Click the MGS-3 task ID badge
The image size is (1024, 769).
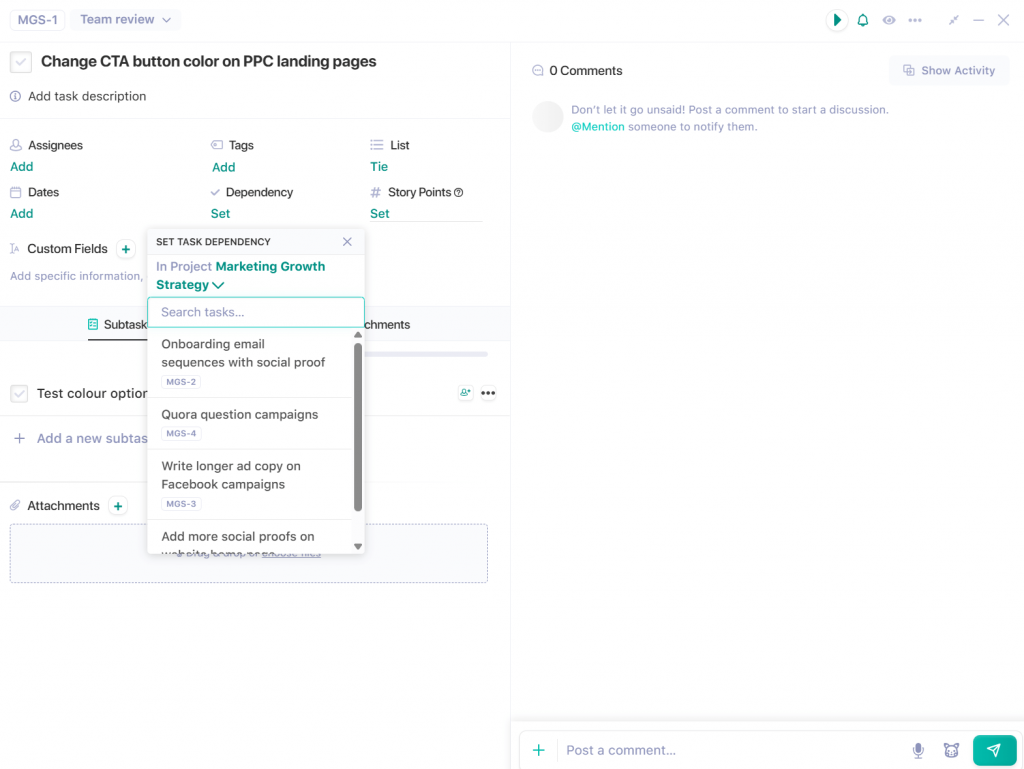[x=181, y=504]
